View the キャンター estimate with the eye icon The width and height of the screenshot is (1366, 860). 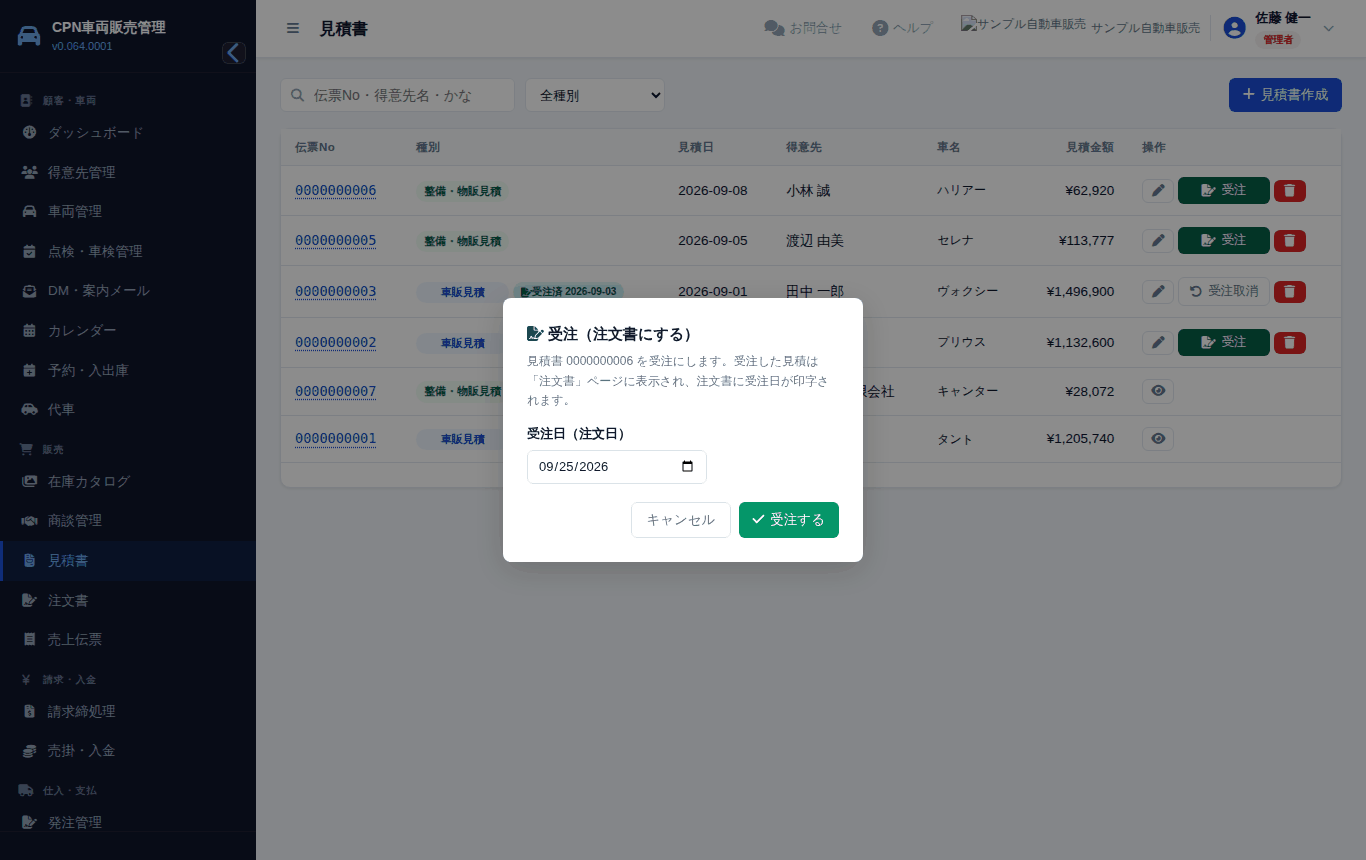1158,391
